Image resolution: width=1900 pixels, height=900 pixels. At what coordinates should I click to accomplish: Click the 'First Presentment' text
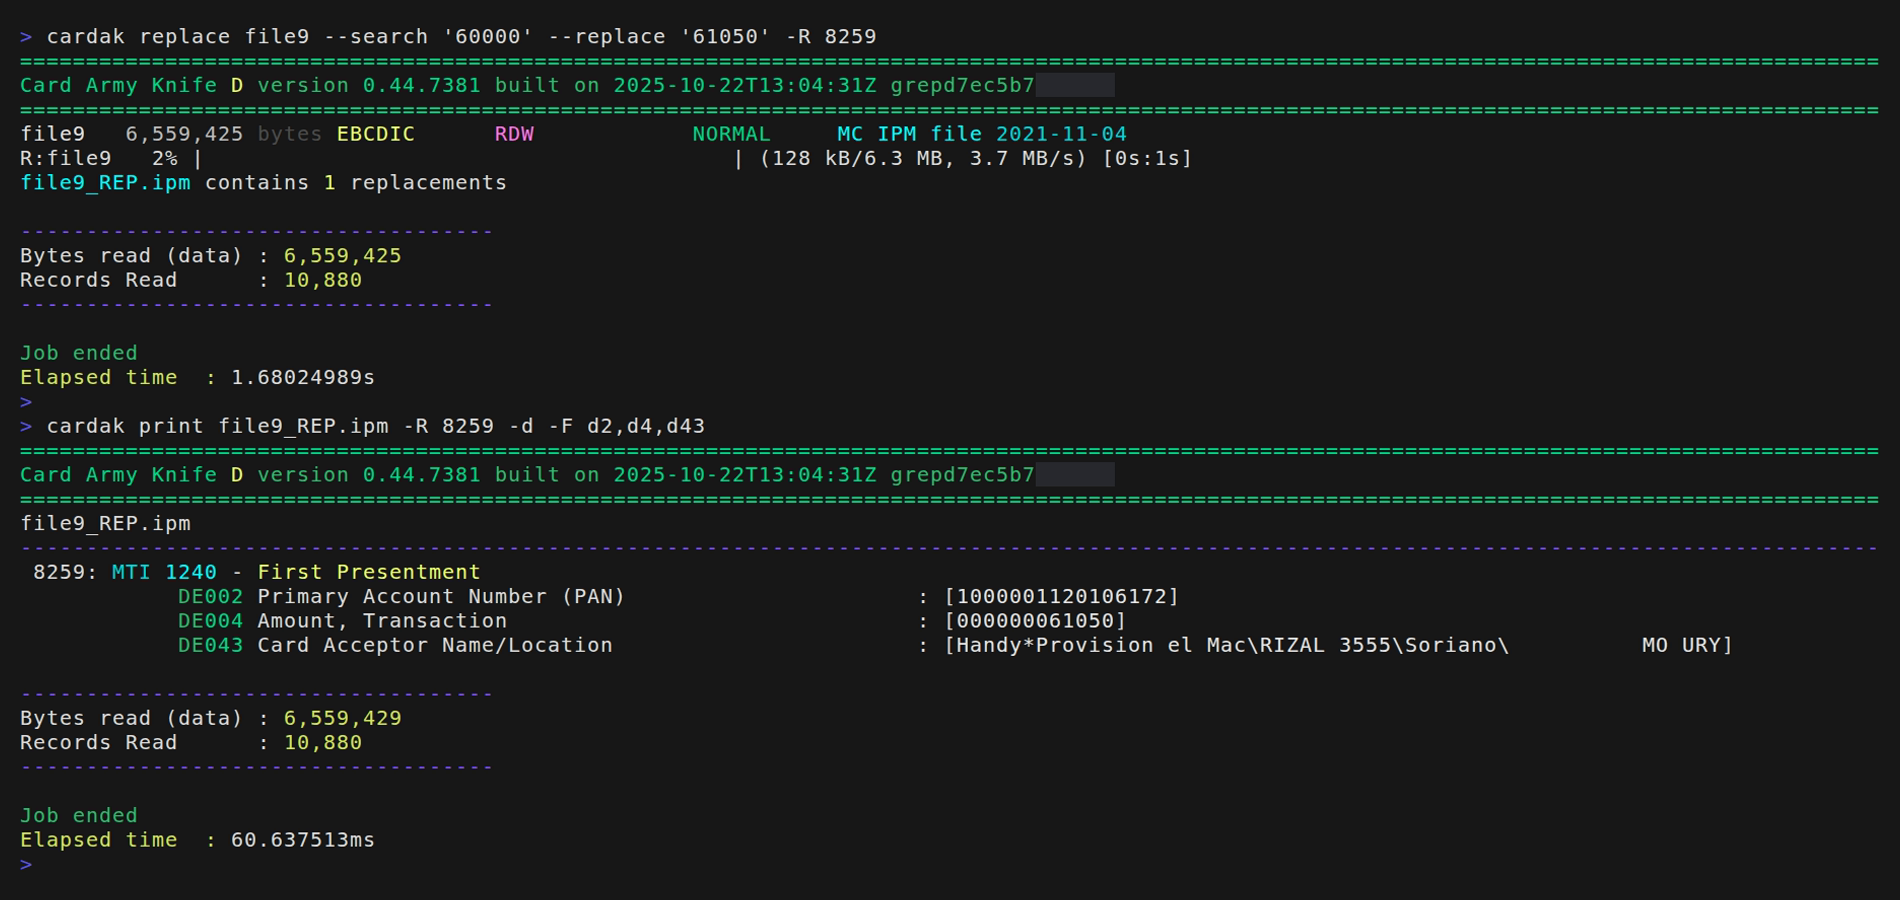pos(368,572)
